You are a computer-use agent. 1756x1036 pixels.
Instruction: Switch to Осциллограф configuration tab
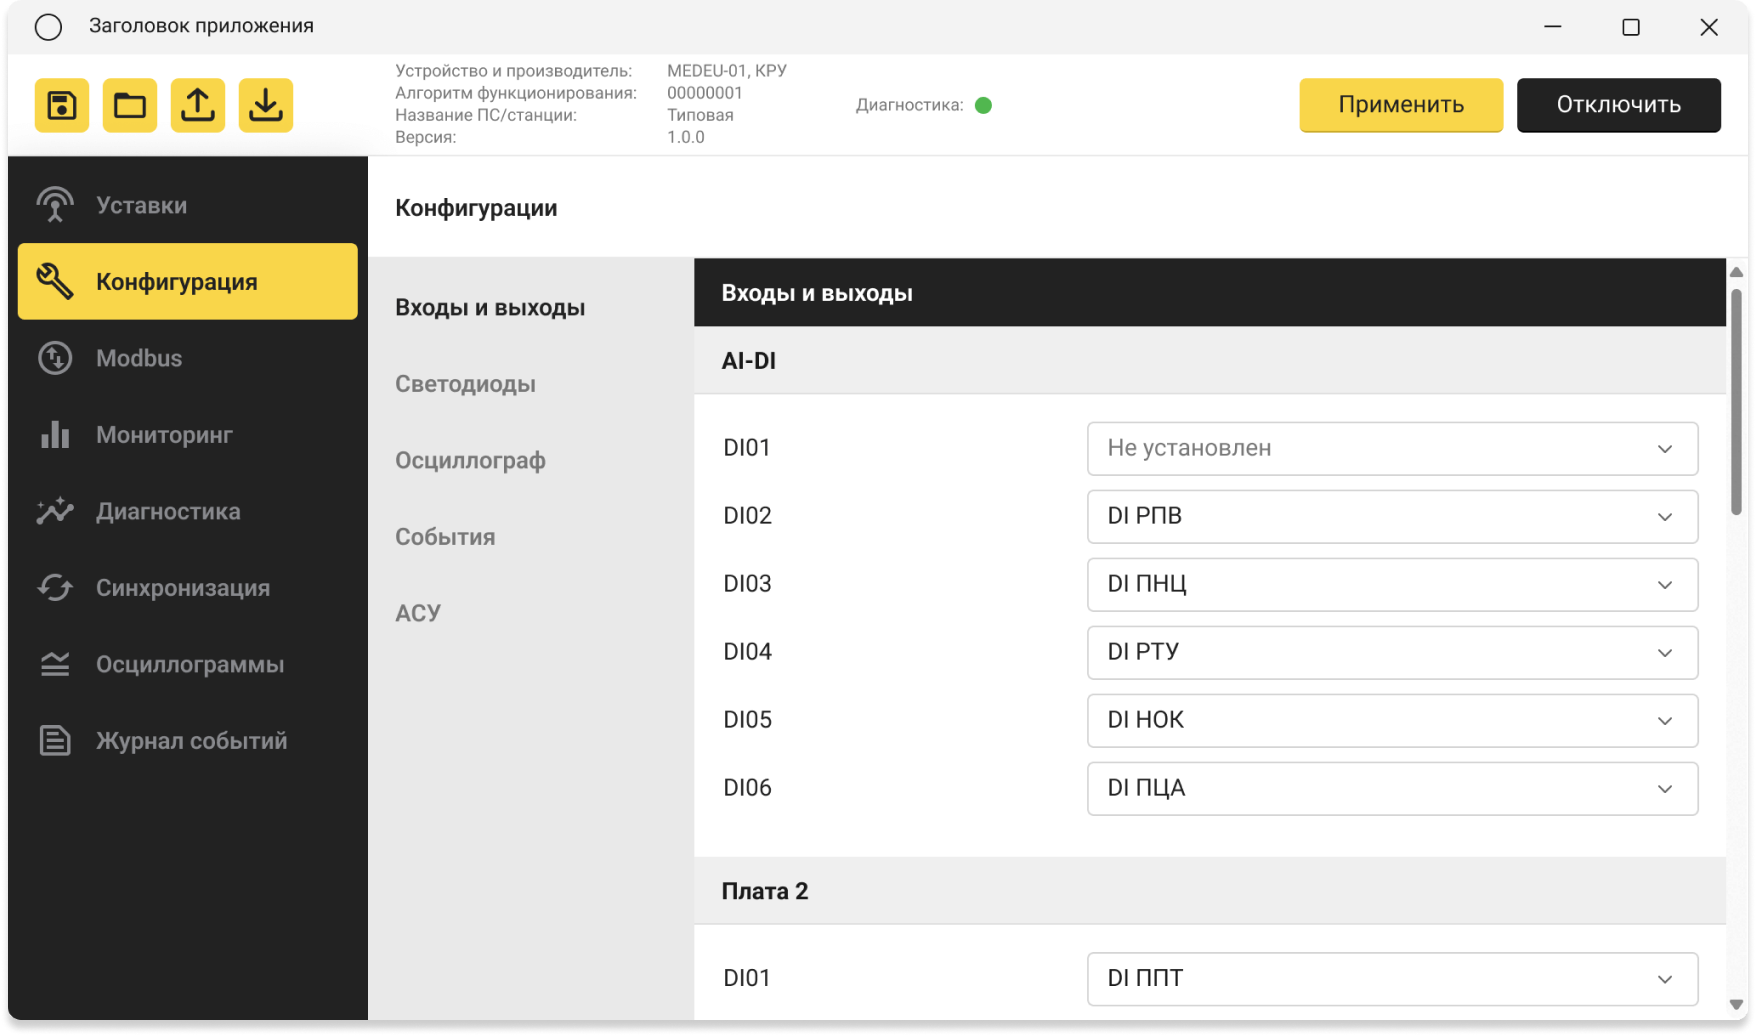[470, 461]
